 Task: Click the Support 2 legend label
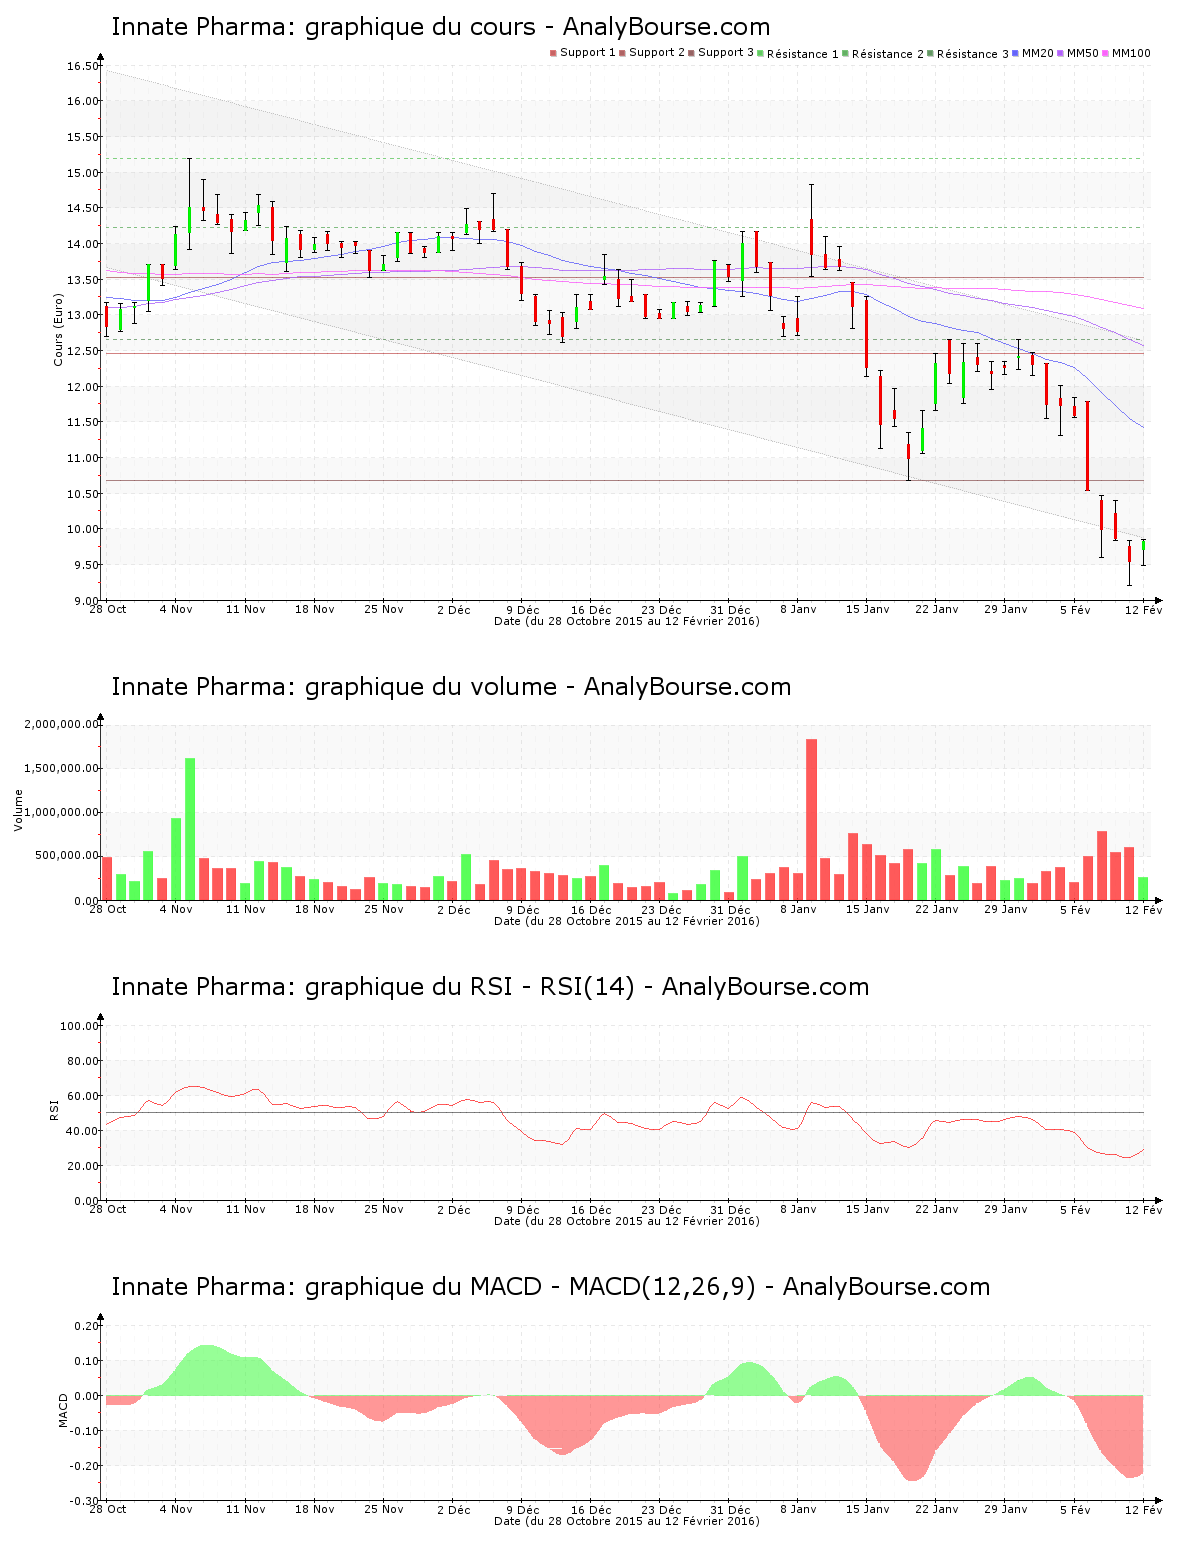(x=656, y=52)
